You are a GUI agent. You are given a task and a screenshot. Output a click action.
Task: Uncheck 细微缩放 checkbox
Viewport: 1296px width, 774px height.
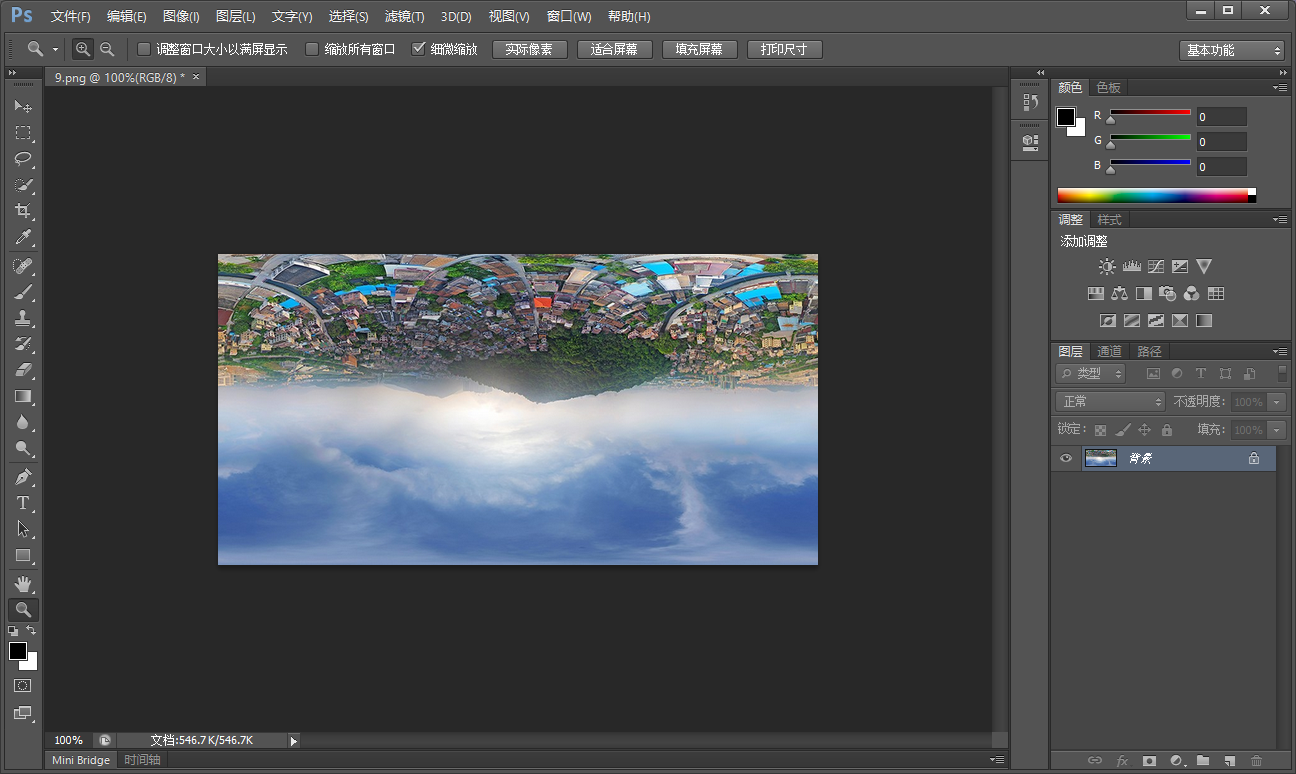pos(419,49)
